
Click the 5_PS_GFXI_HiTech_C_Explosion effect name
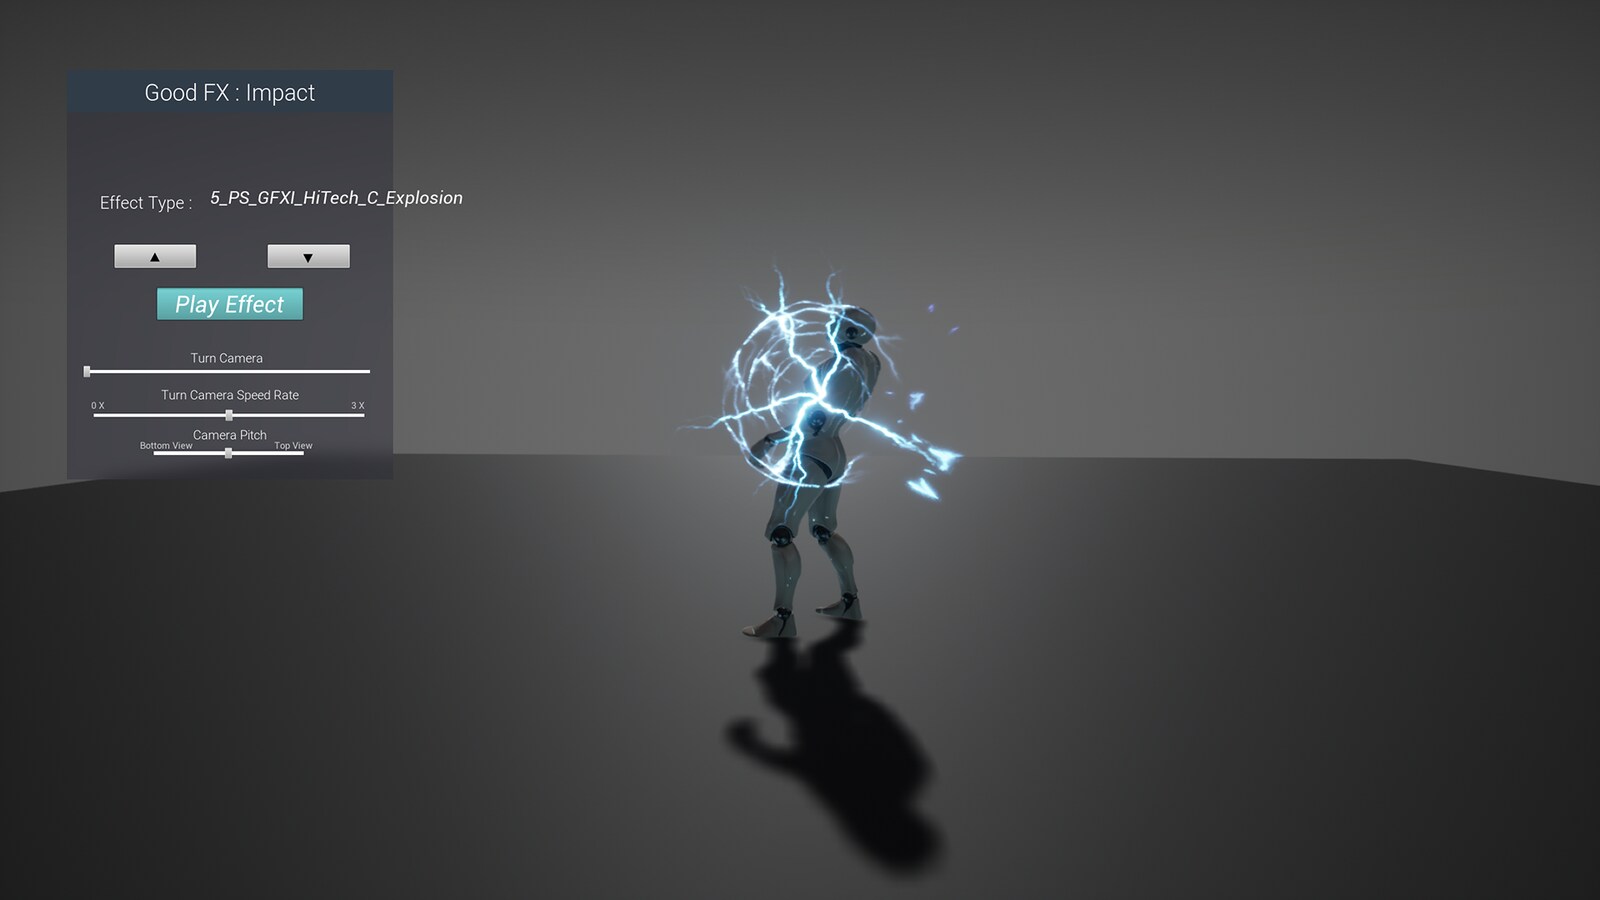pos(335,198)
